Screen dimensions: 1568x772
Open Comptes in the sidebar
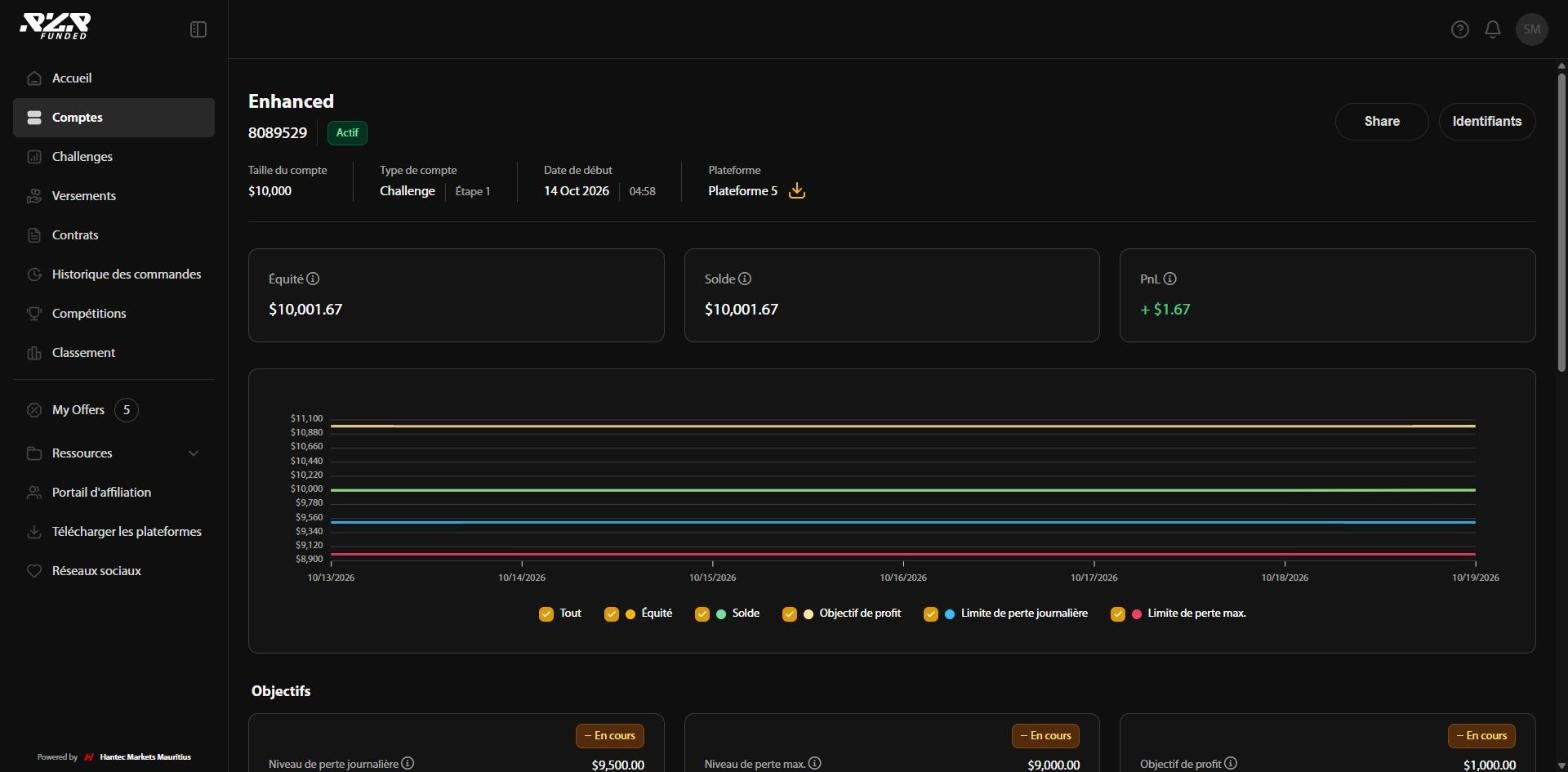pyautogui.click(x=114, y=117)
